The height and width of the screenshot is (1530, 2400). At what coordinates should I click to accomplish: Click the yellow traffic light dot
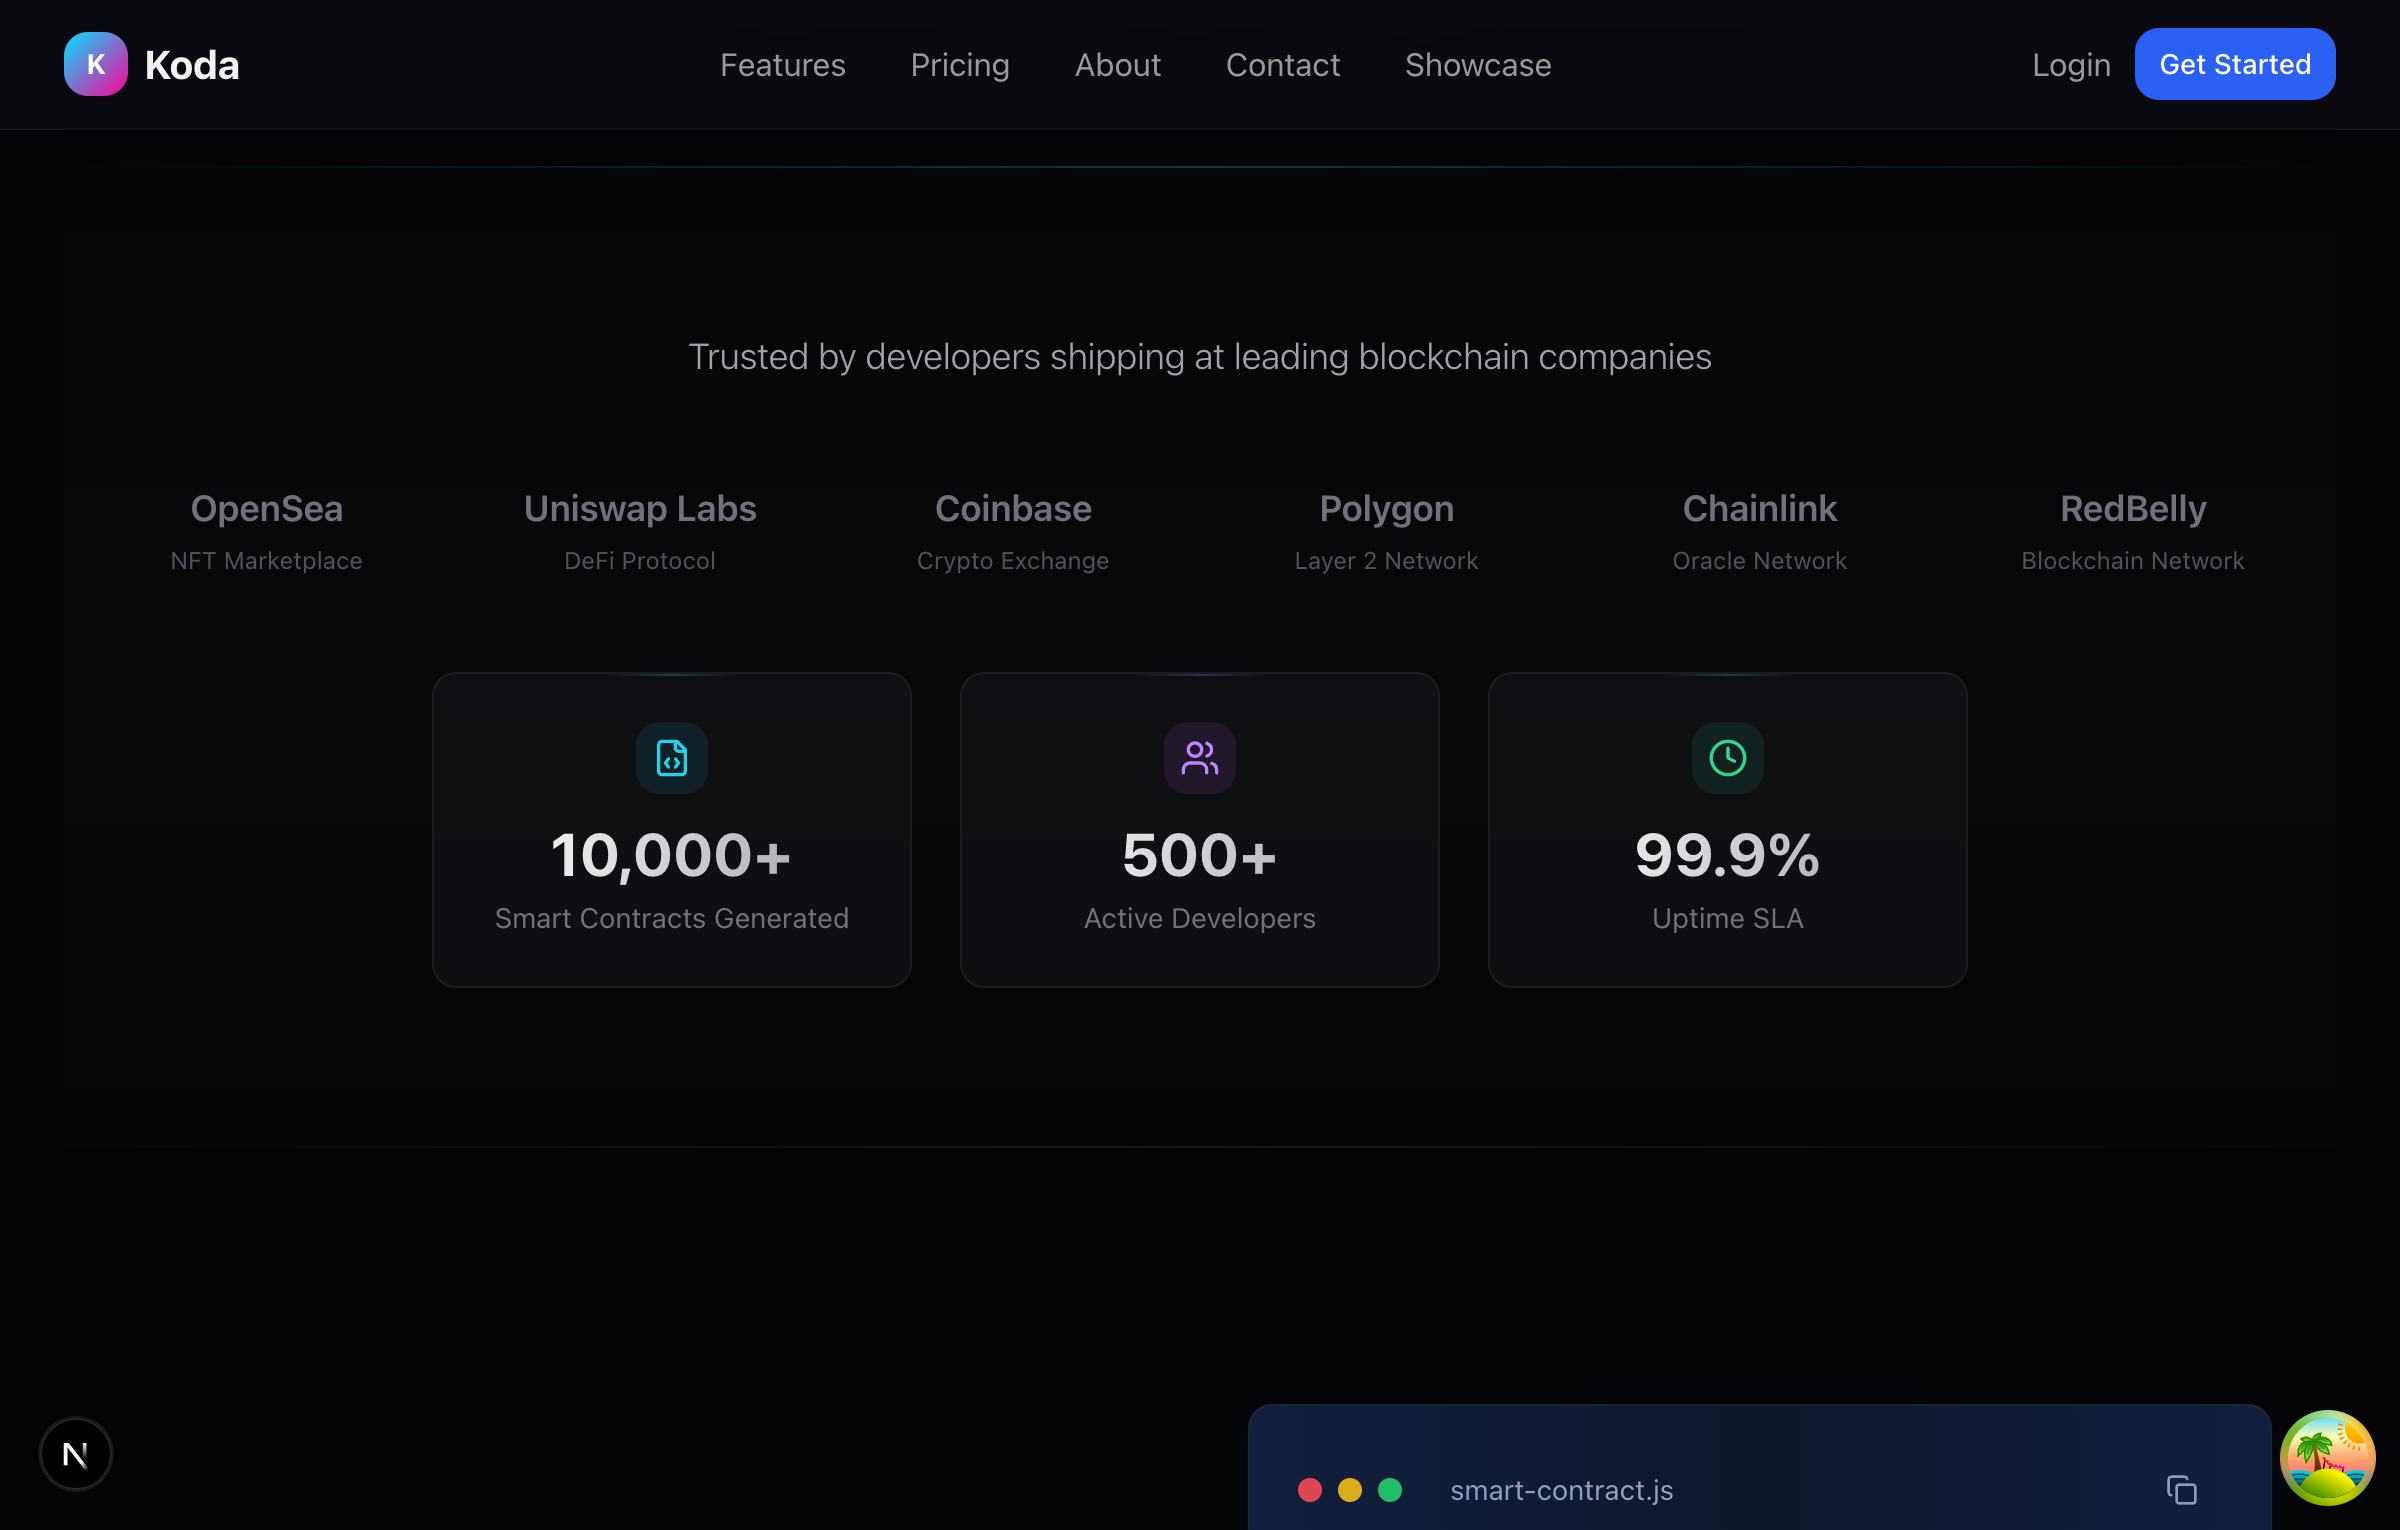pyautogui.click(x=1350, y=1490)
